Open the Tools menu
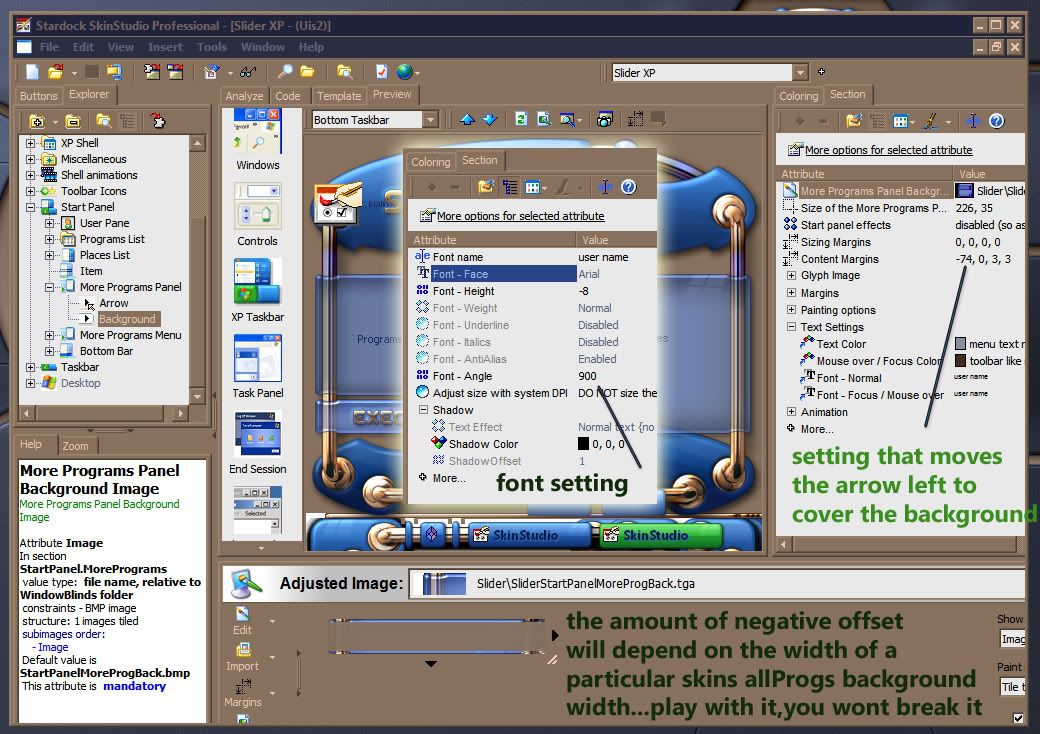 click(212, 47)
